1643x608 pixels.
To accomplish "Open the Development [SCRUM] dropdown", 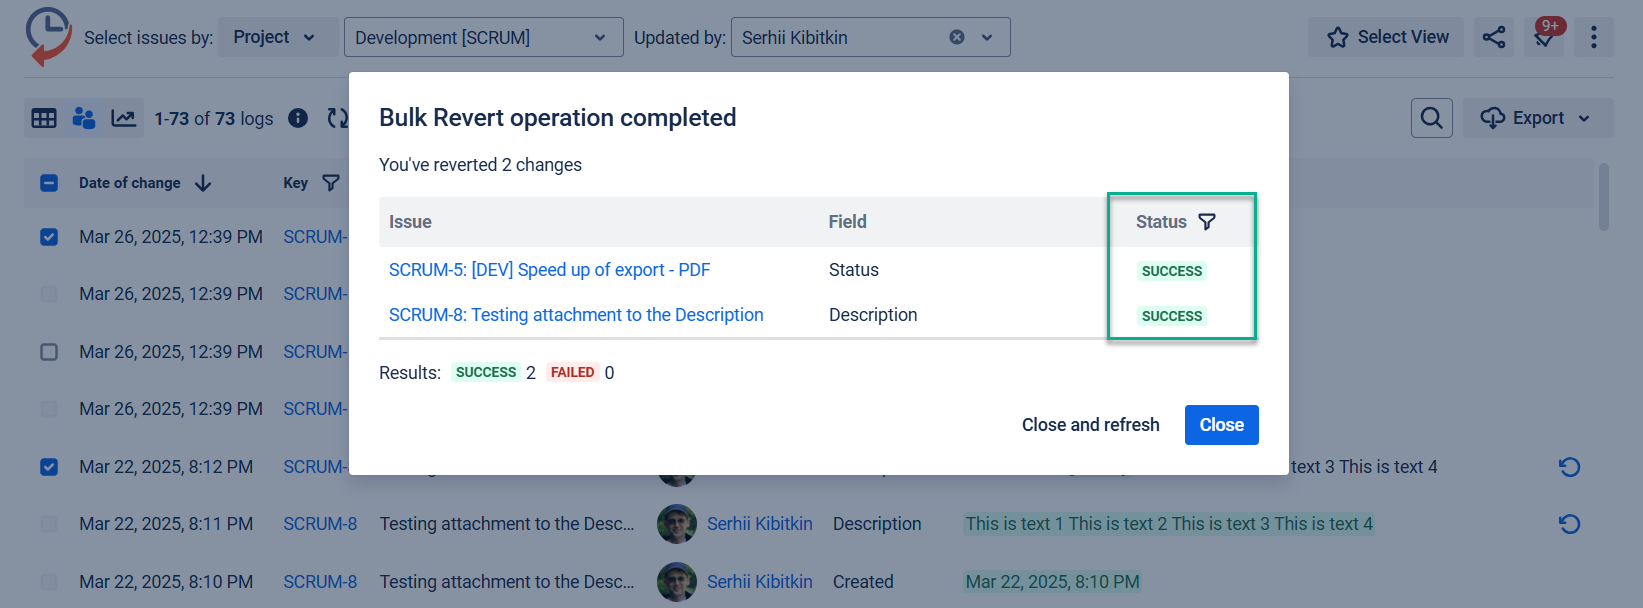I will (483, 37).
